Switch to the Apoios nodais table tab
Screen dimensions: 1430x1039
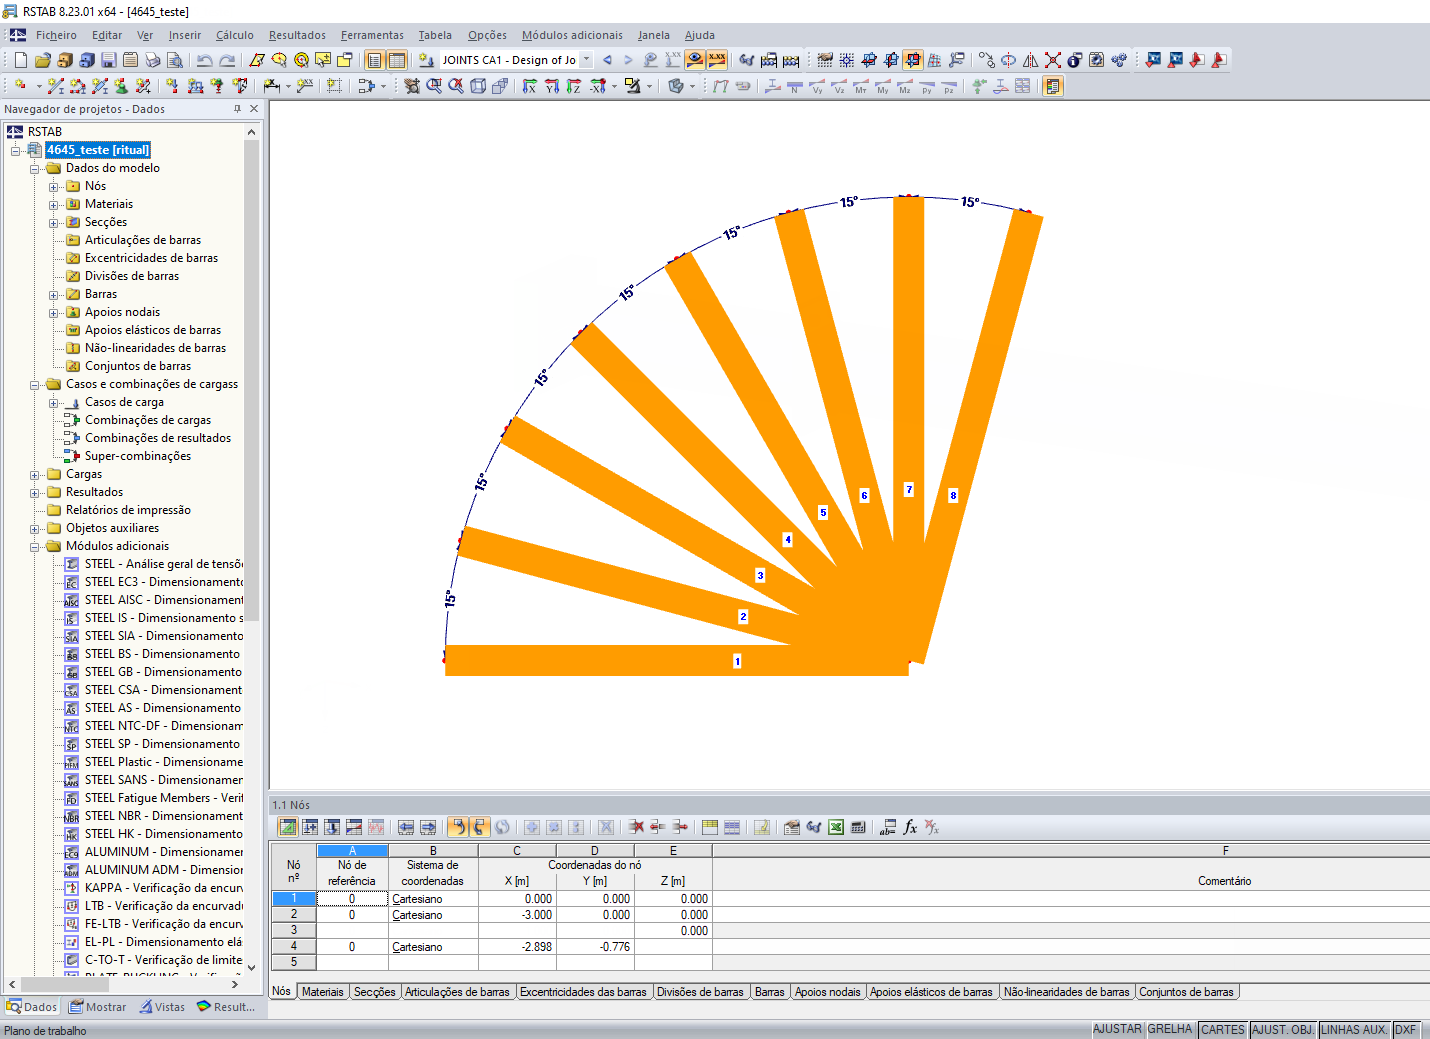[x=828, y=992]
